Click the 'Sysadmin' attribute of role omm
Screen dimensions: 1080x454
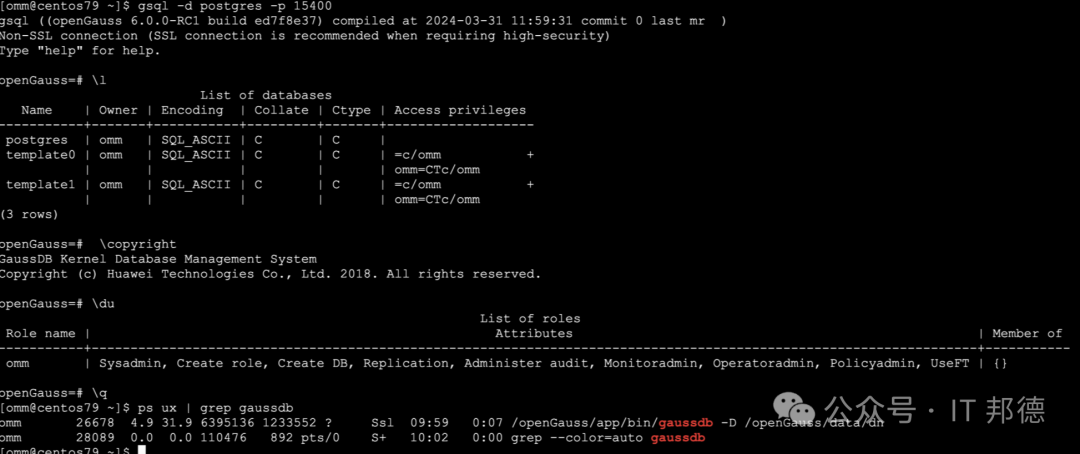[129, 363]
